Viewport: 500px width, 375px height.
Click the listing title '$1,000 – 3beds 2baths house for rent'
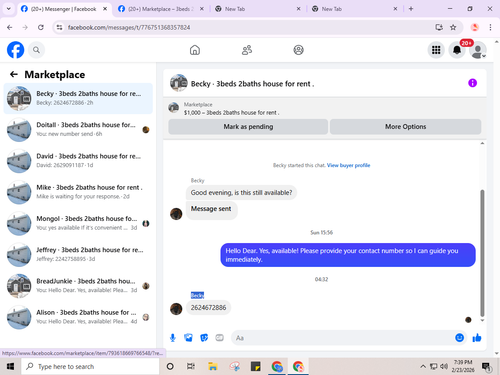coord(232,113)
